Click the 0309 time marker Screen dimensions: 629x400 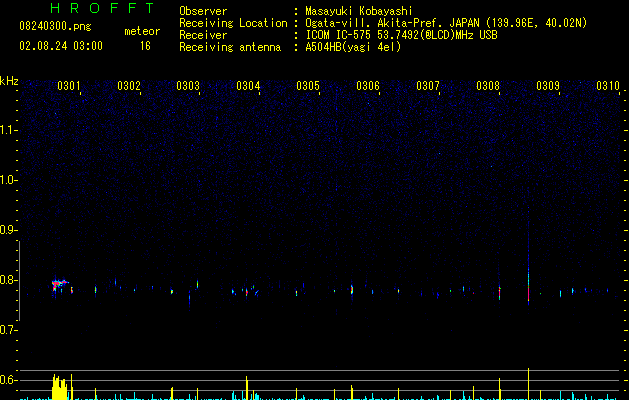click(x=548, y=86)
